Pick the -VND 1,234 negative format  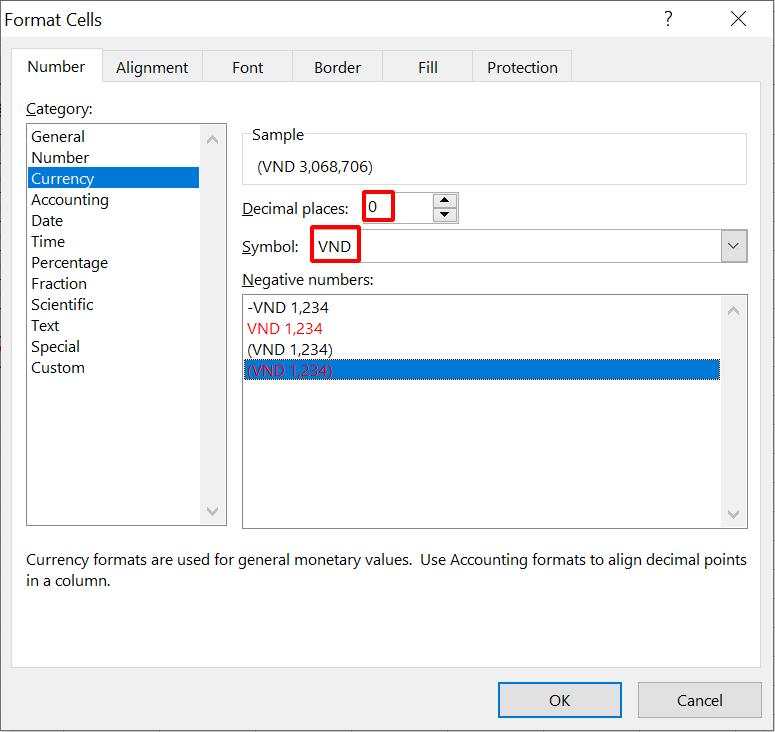[x=288, y=307]
